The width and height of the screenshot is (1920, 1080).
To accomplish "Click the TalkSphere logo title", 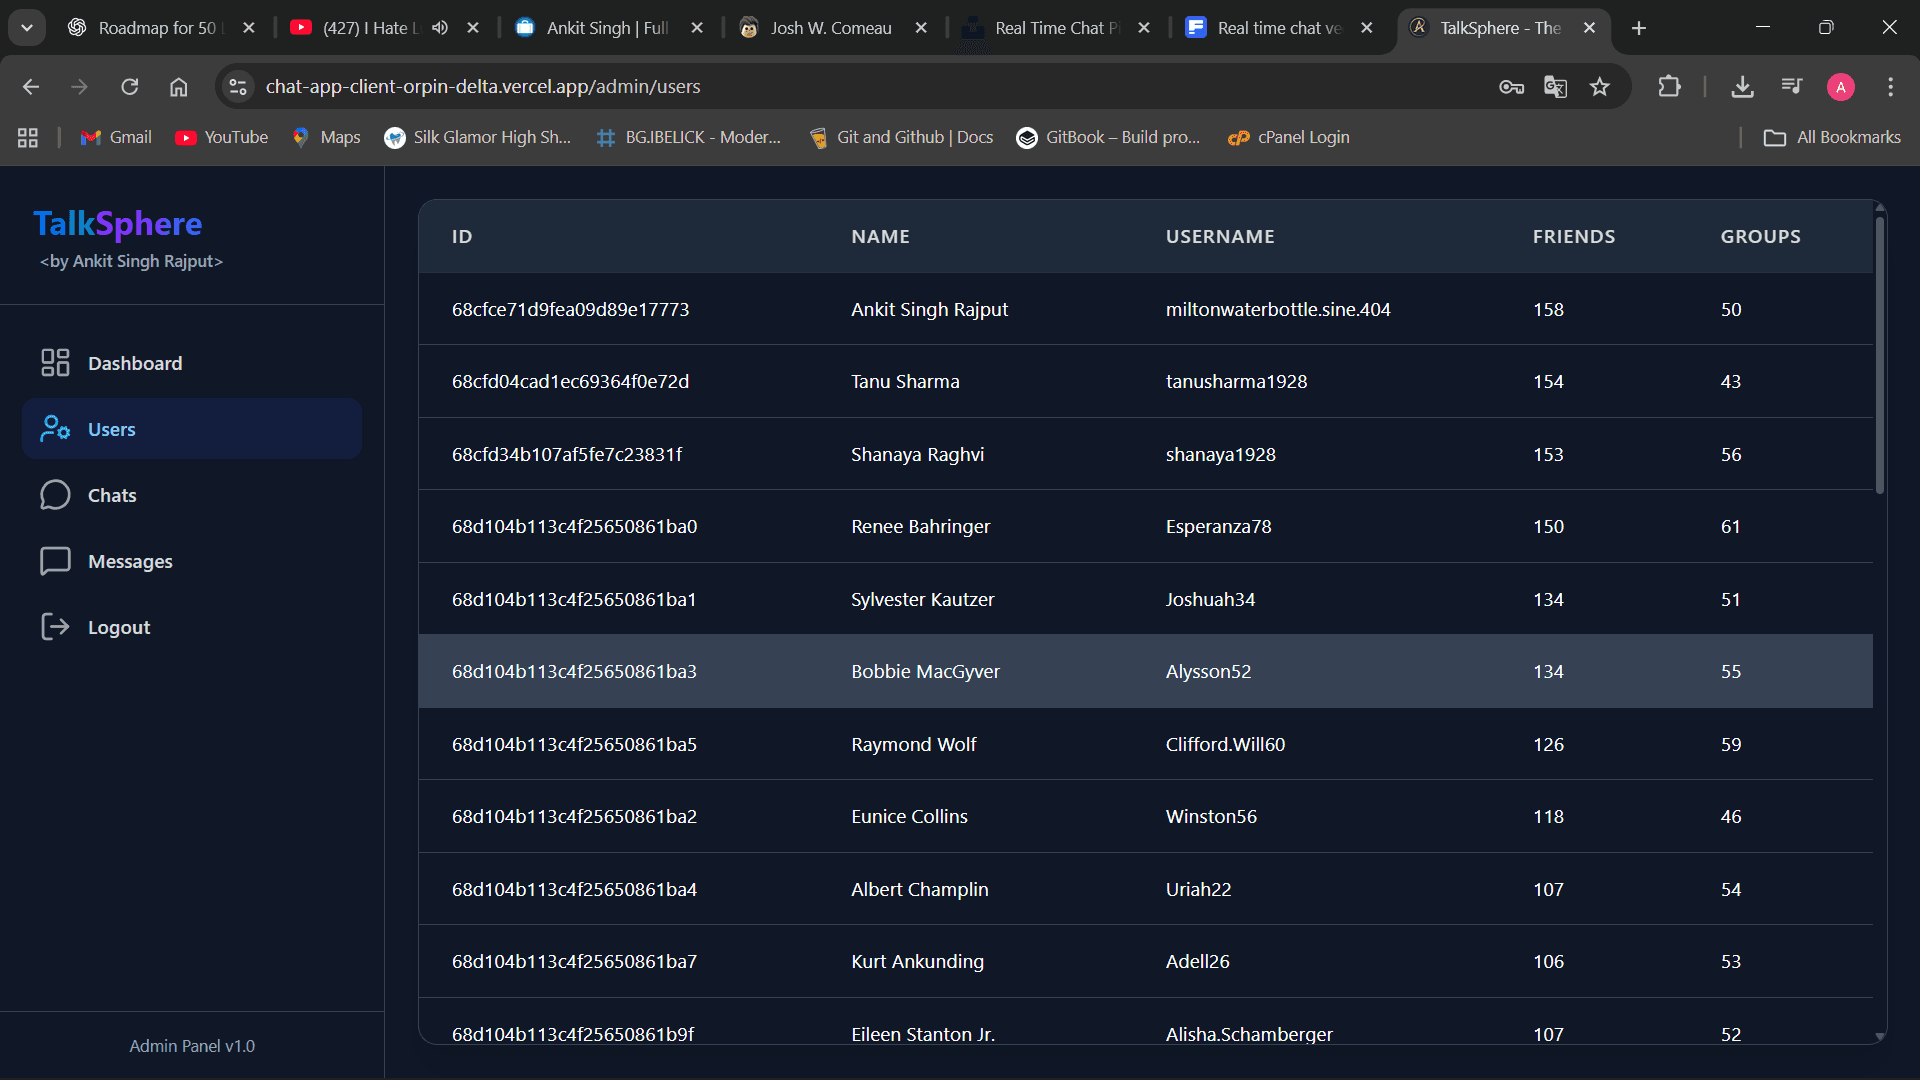I will click(118, 224).
